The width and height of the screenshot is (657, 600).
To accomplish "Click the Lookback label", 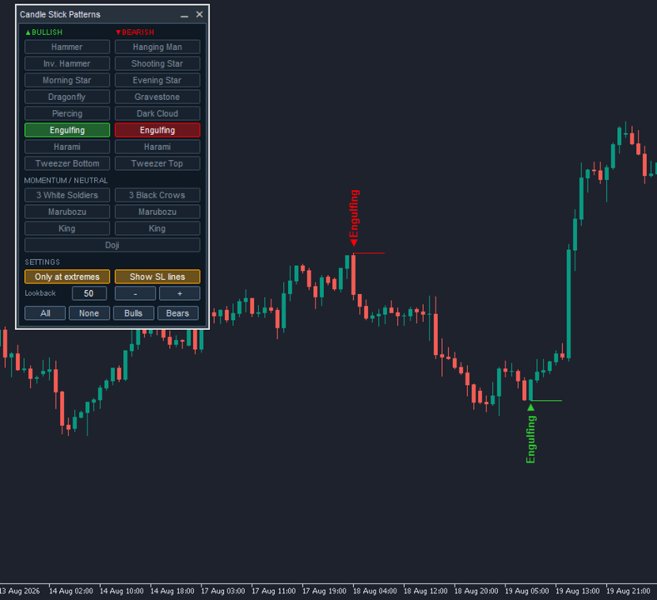I will pos(40,293).
